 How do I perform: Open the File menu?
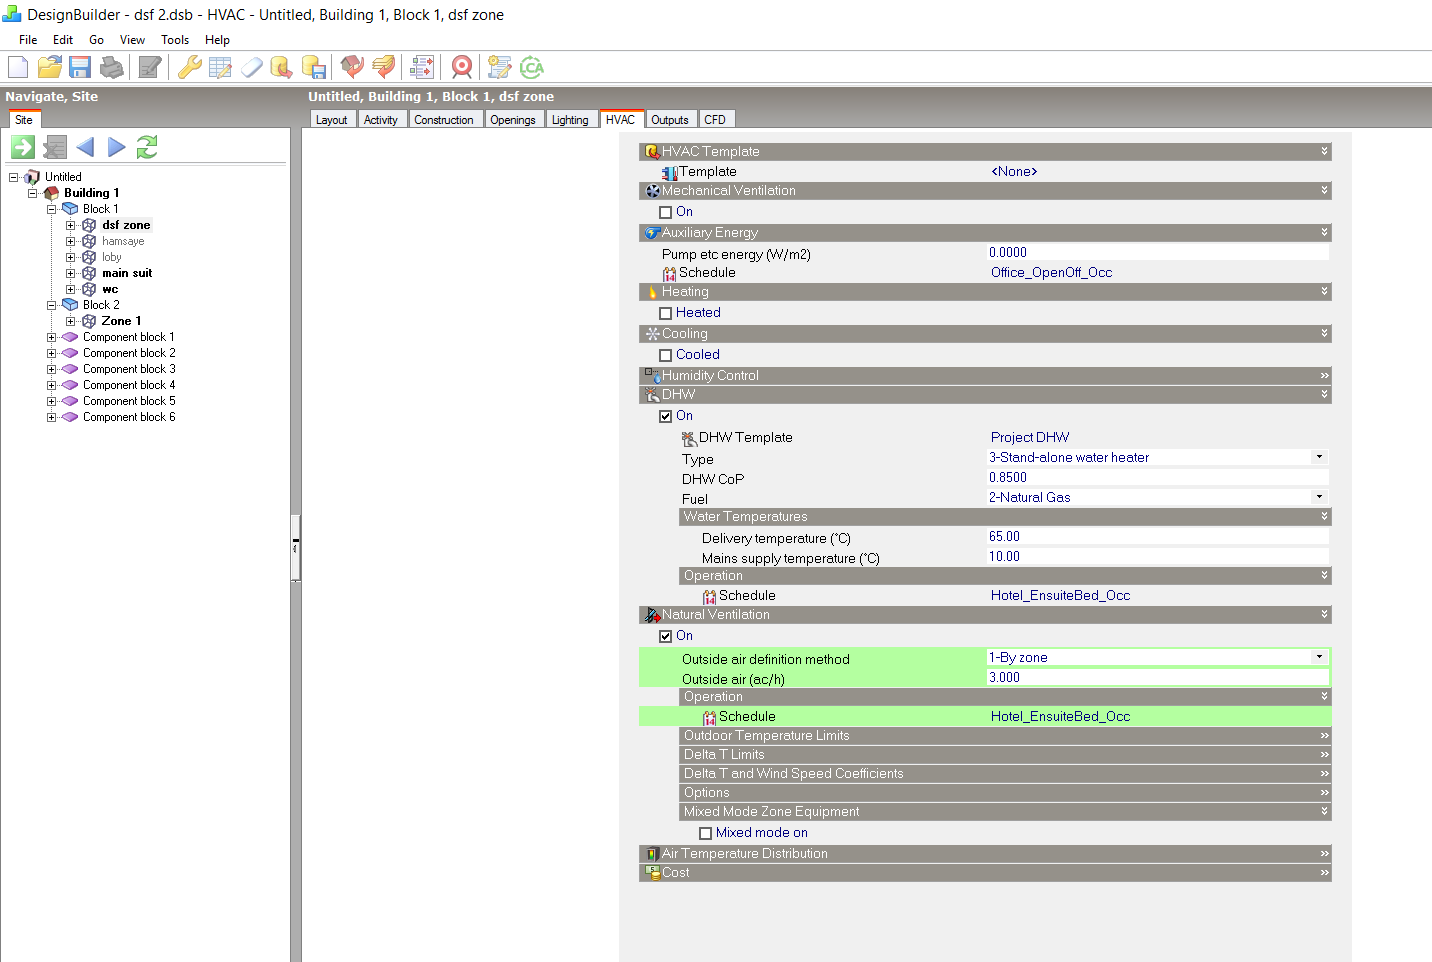coord(28,40)
